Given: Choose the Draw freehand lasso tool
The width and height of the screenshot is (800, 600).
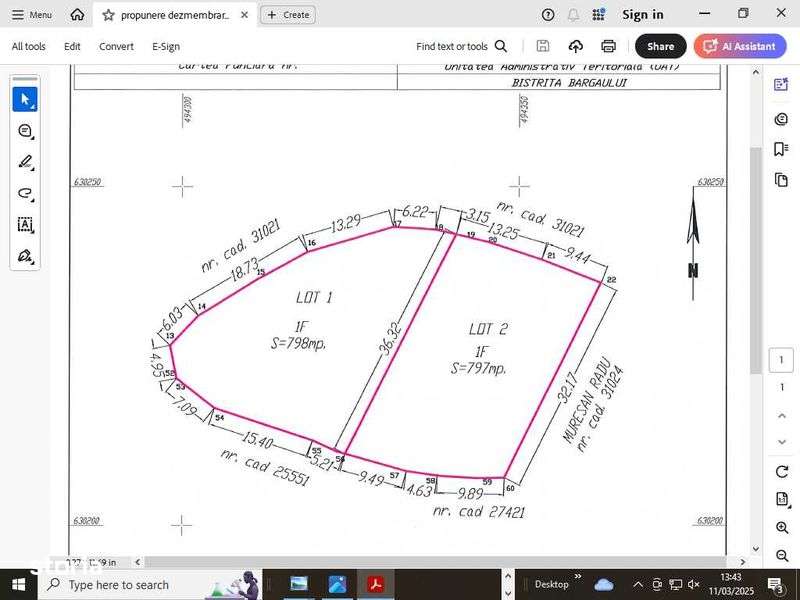Looking at the screenshot, I should point(25,193).
